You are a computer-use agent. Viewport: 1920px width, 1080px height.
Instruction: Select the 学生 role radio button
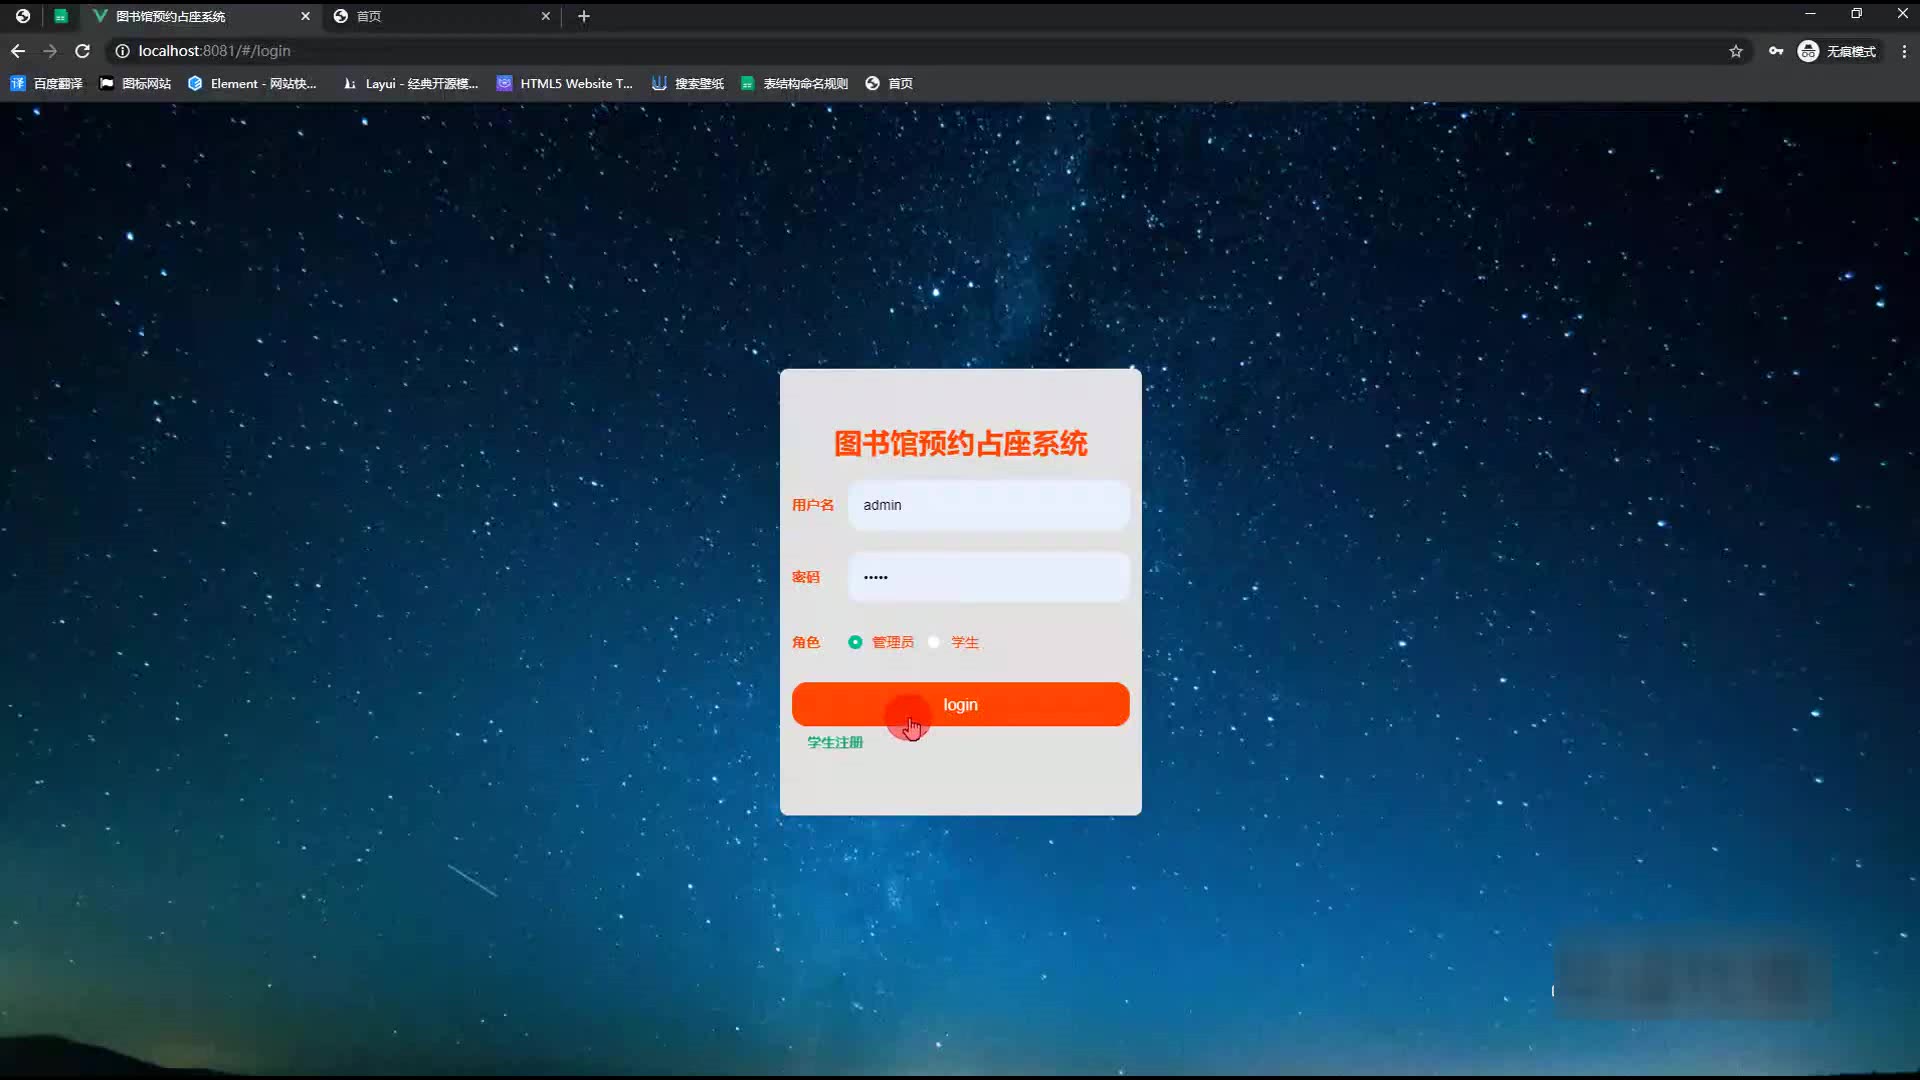pos(934,642)
